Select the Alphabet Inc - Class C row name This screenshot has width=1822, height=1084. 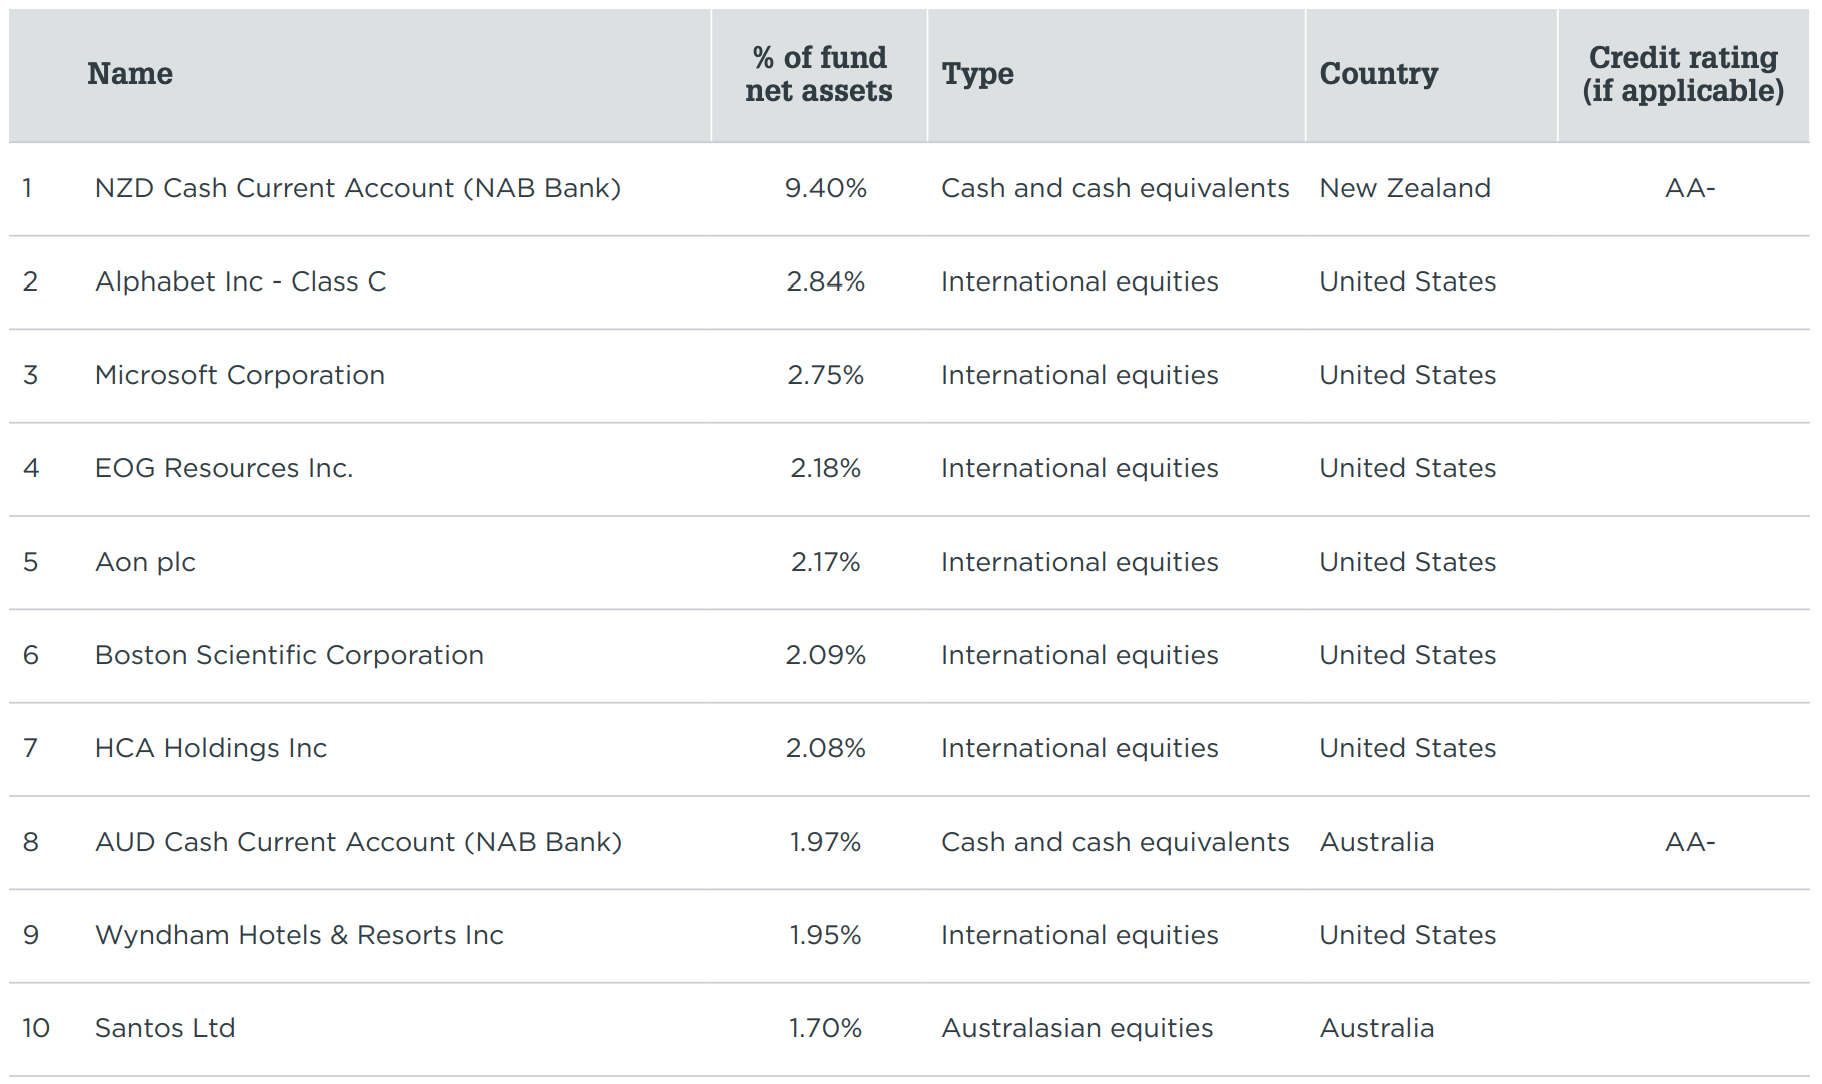click(240, 282)
